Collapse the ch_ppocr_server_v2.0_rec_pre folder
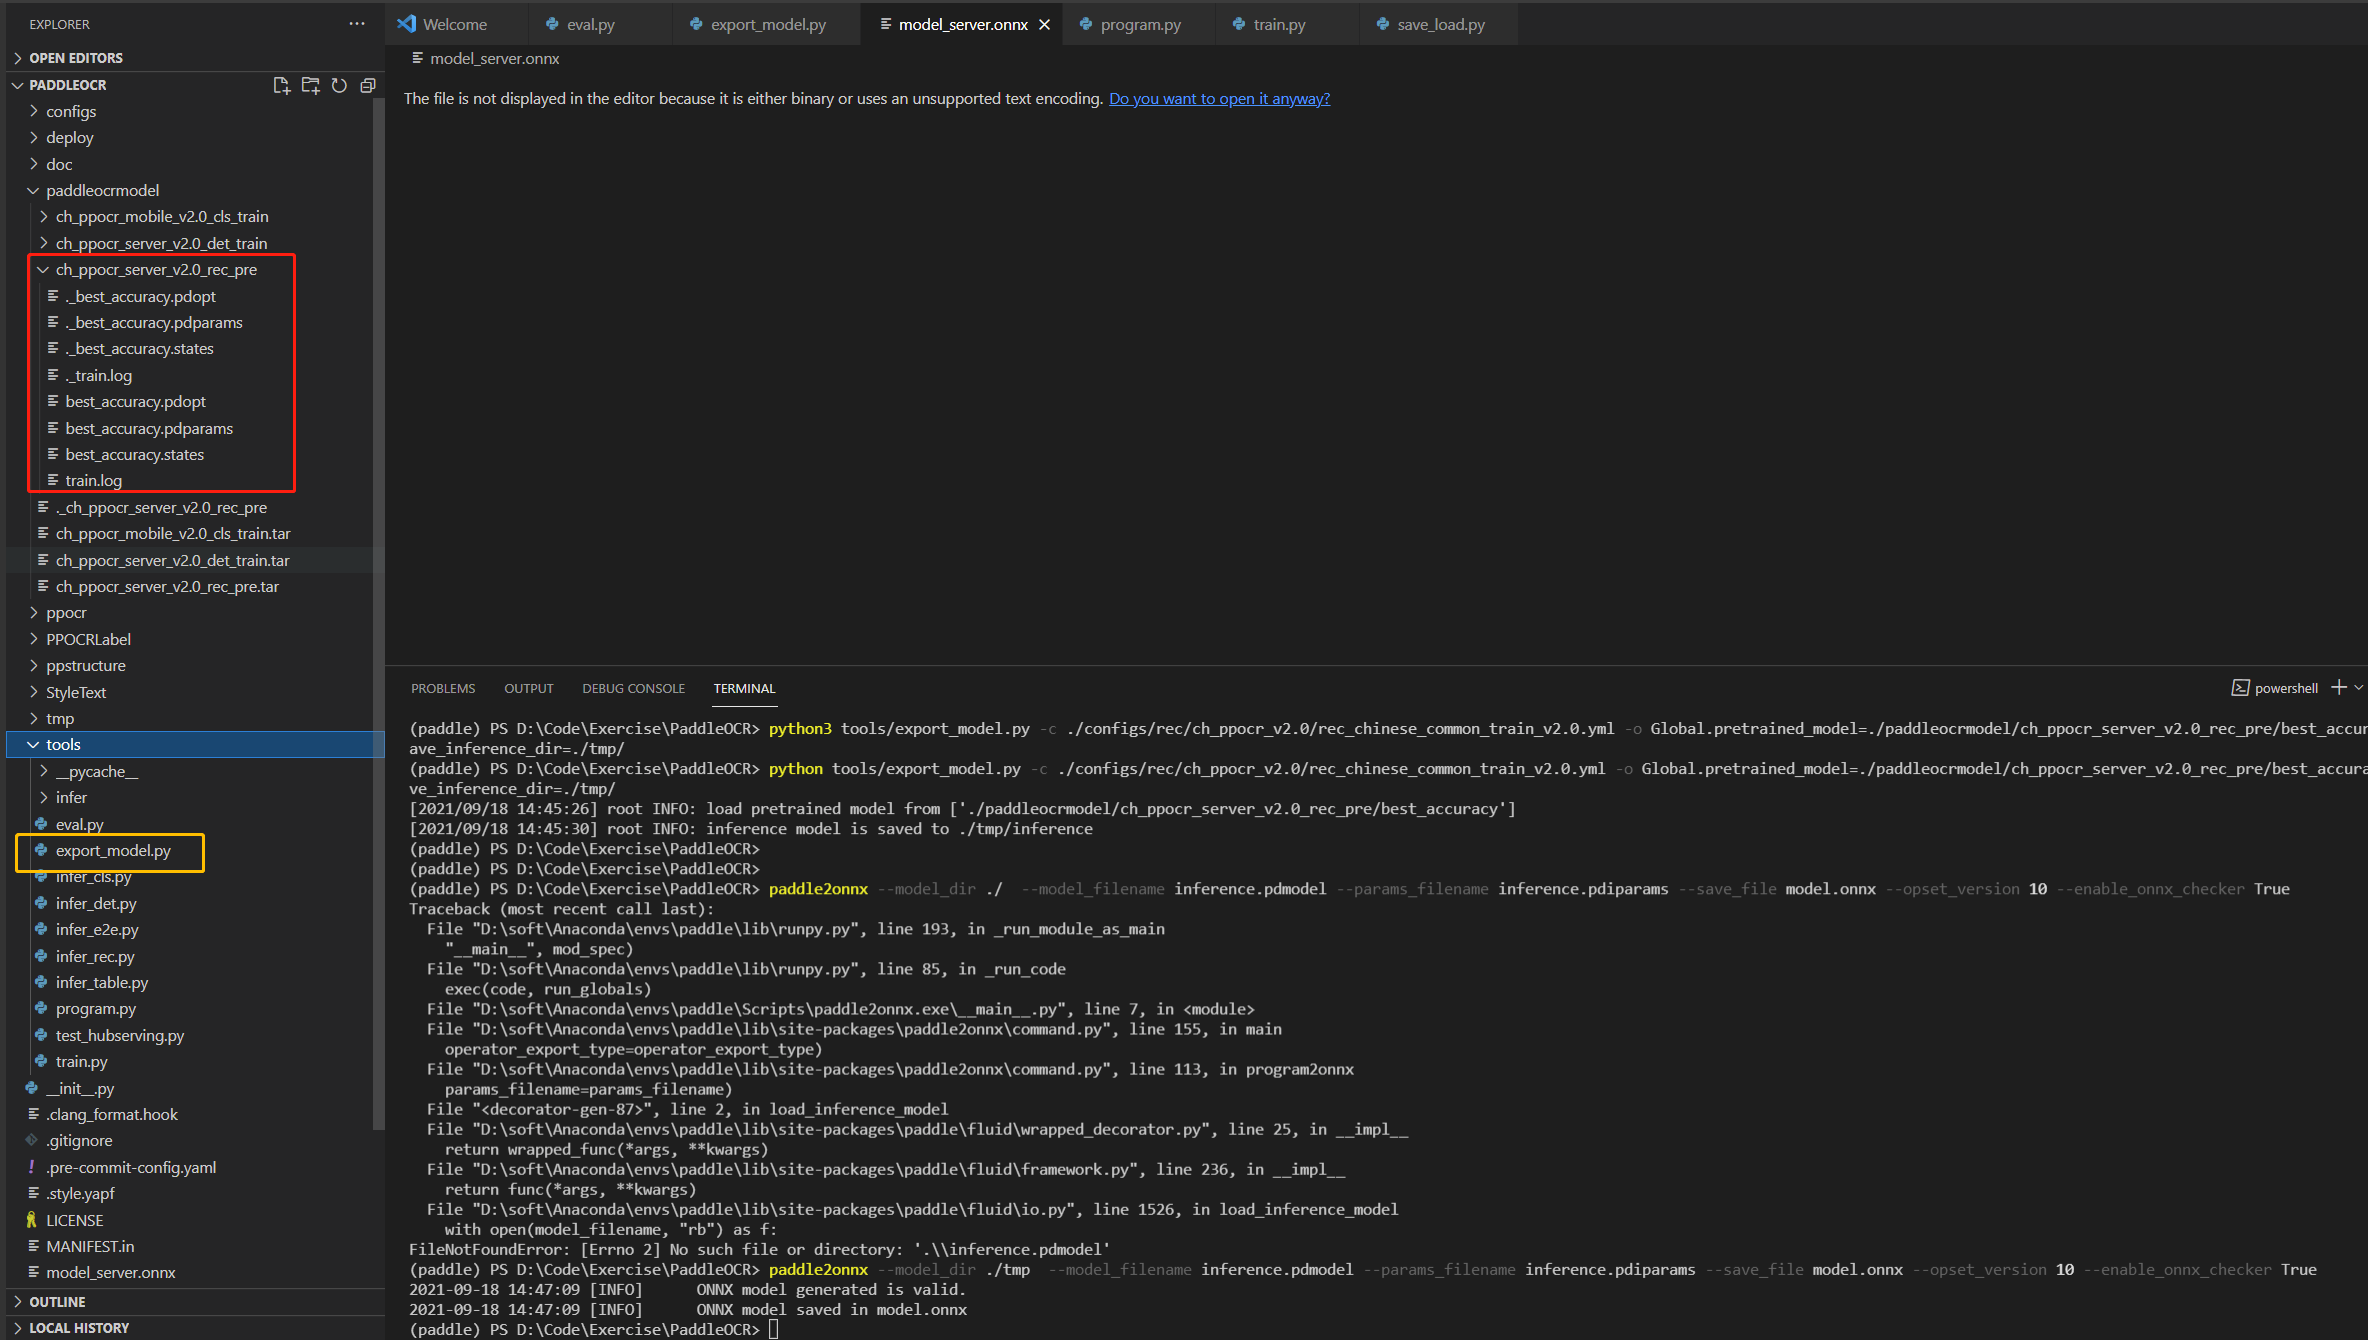This screenshot has width=2368, height=1340. (x=43, y=270)
